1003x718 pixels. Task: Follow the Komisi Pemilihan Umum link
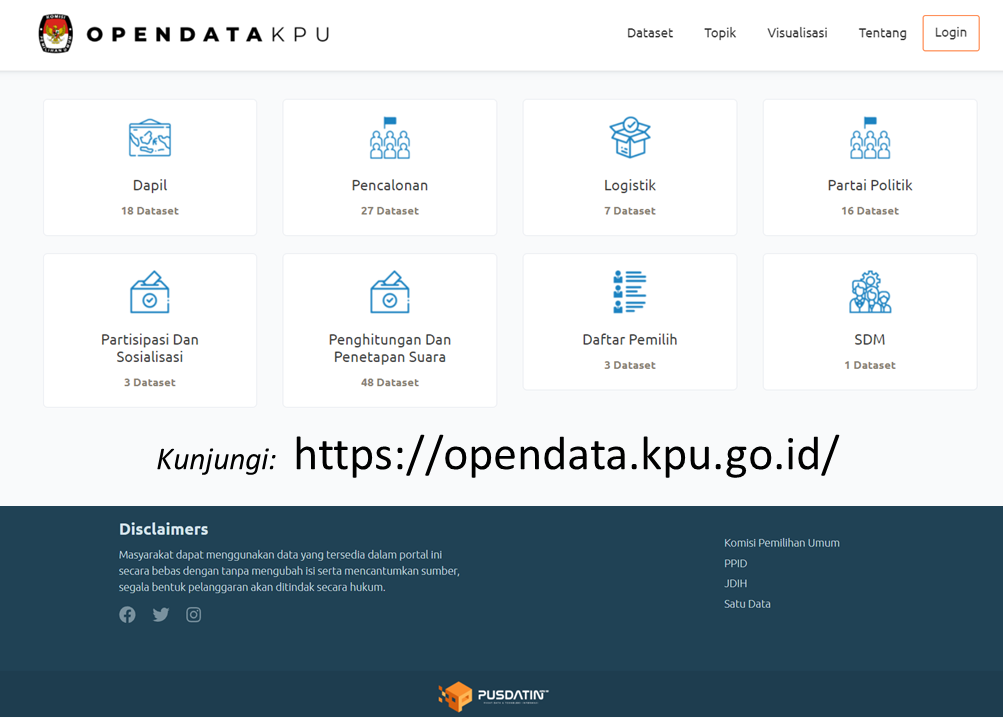(x=782, y=543)
